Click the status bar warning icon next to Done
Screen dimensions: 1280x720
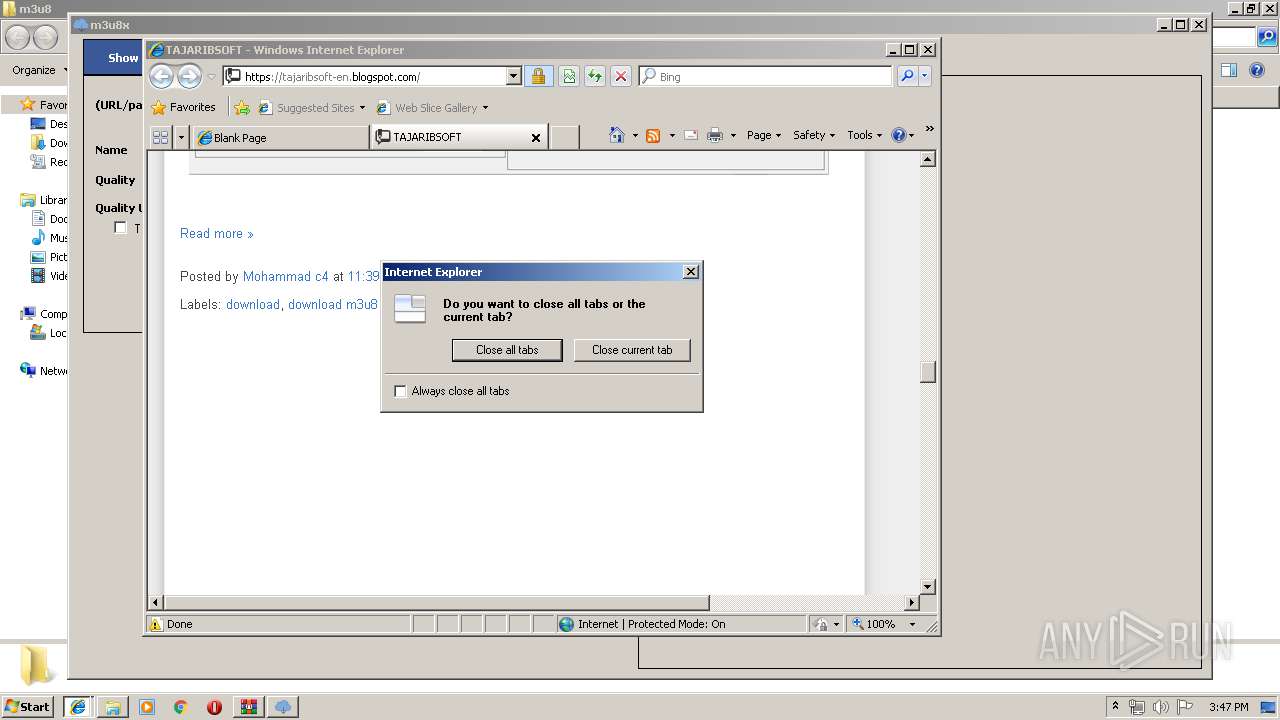tap(156, 624)
